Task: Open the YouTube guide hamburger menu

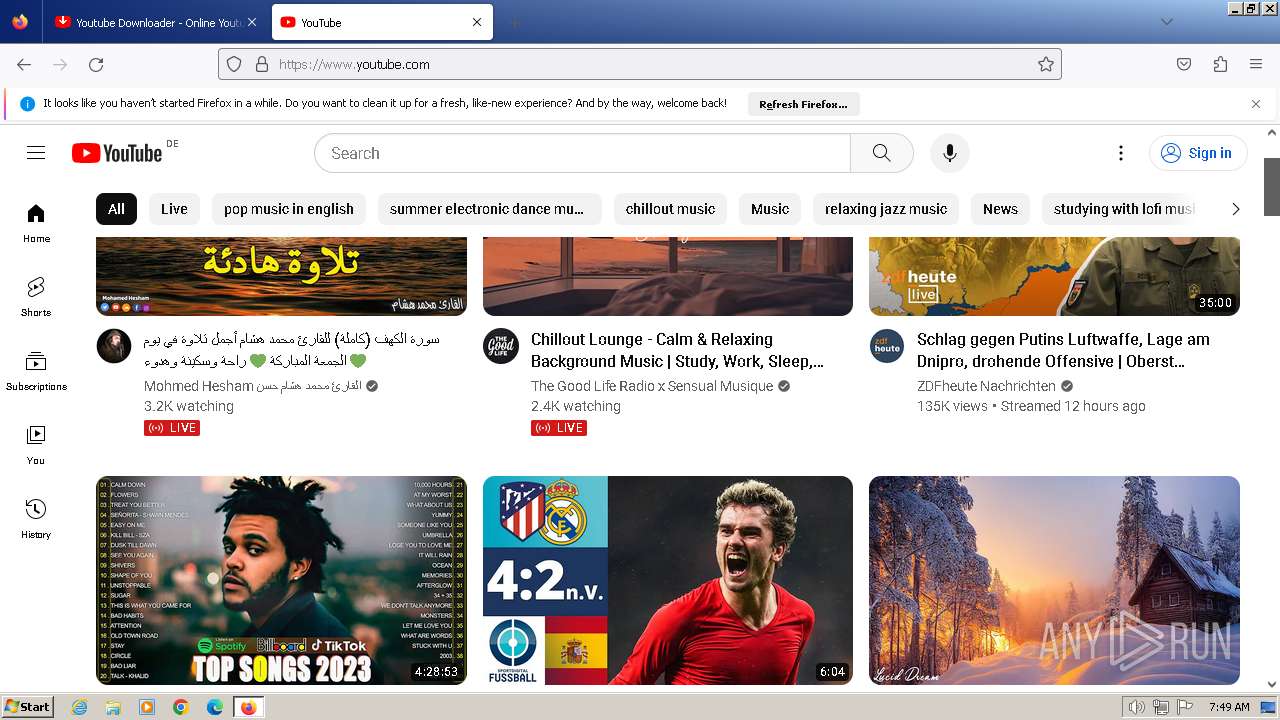Action: click(x=36, y=153)
